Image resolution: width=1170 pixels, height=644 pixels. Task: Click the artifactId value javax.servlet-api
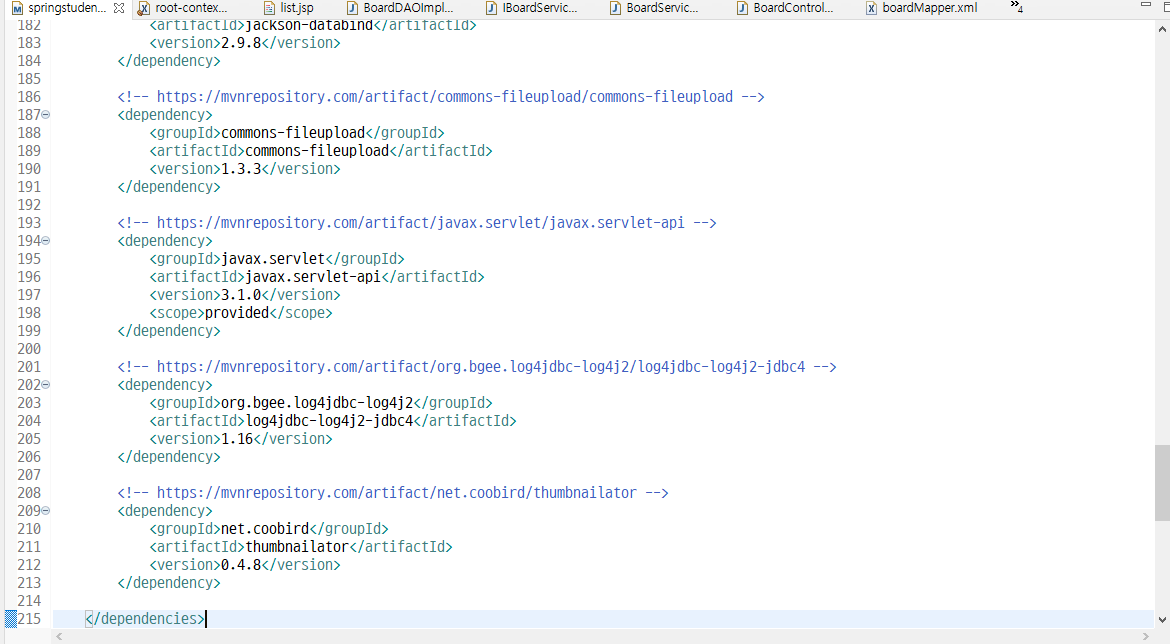[x=313, y=277]
